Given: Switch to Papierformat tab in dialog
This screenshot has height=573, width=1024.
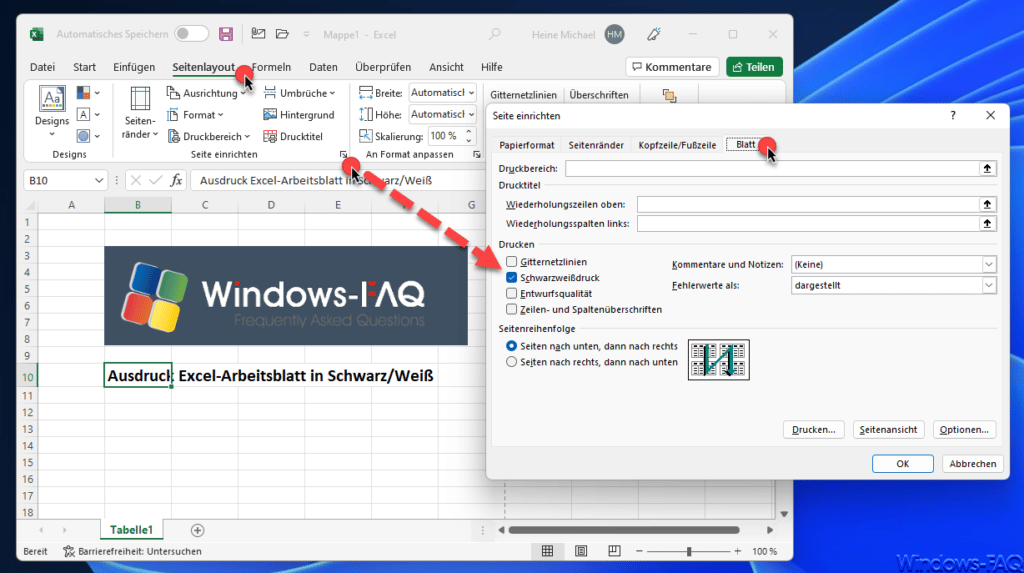Looking at the screenshot, I should (526, 145).
